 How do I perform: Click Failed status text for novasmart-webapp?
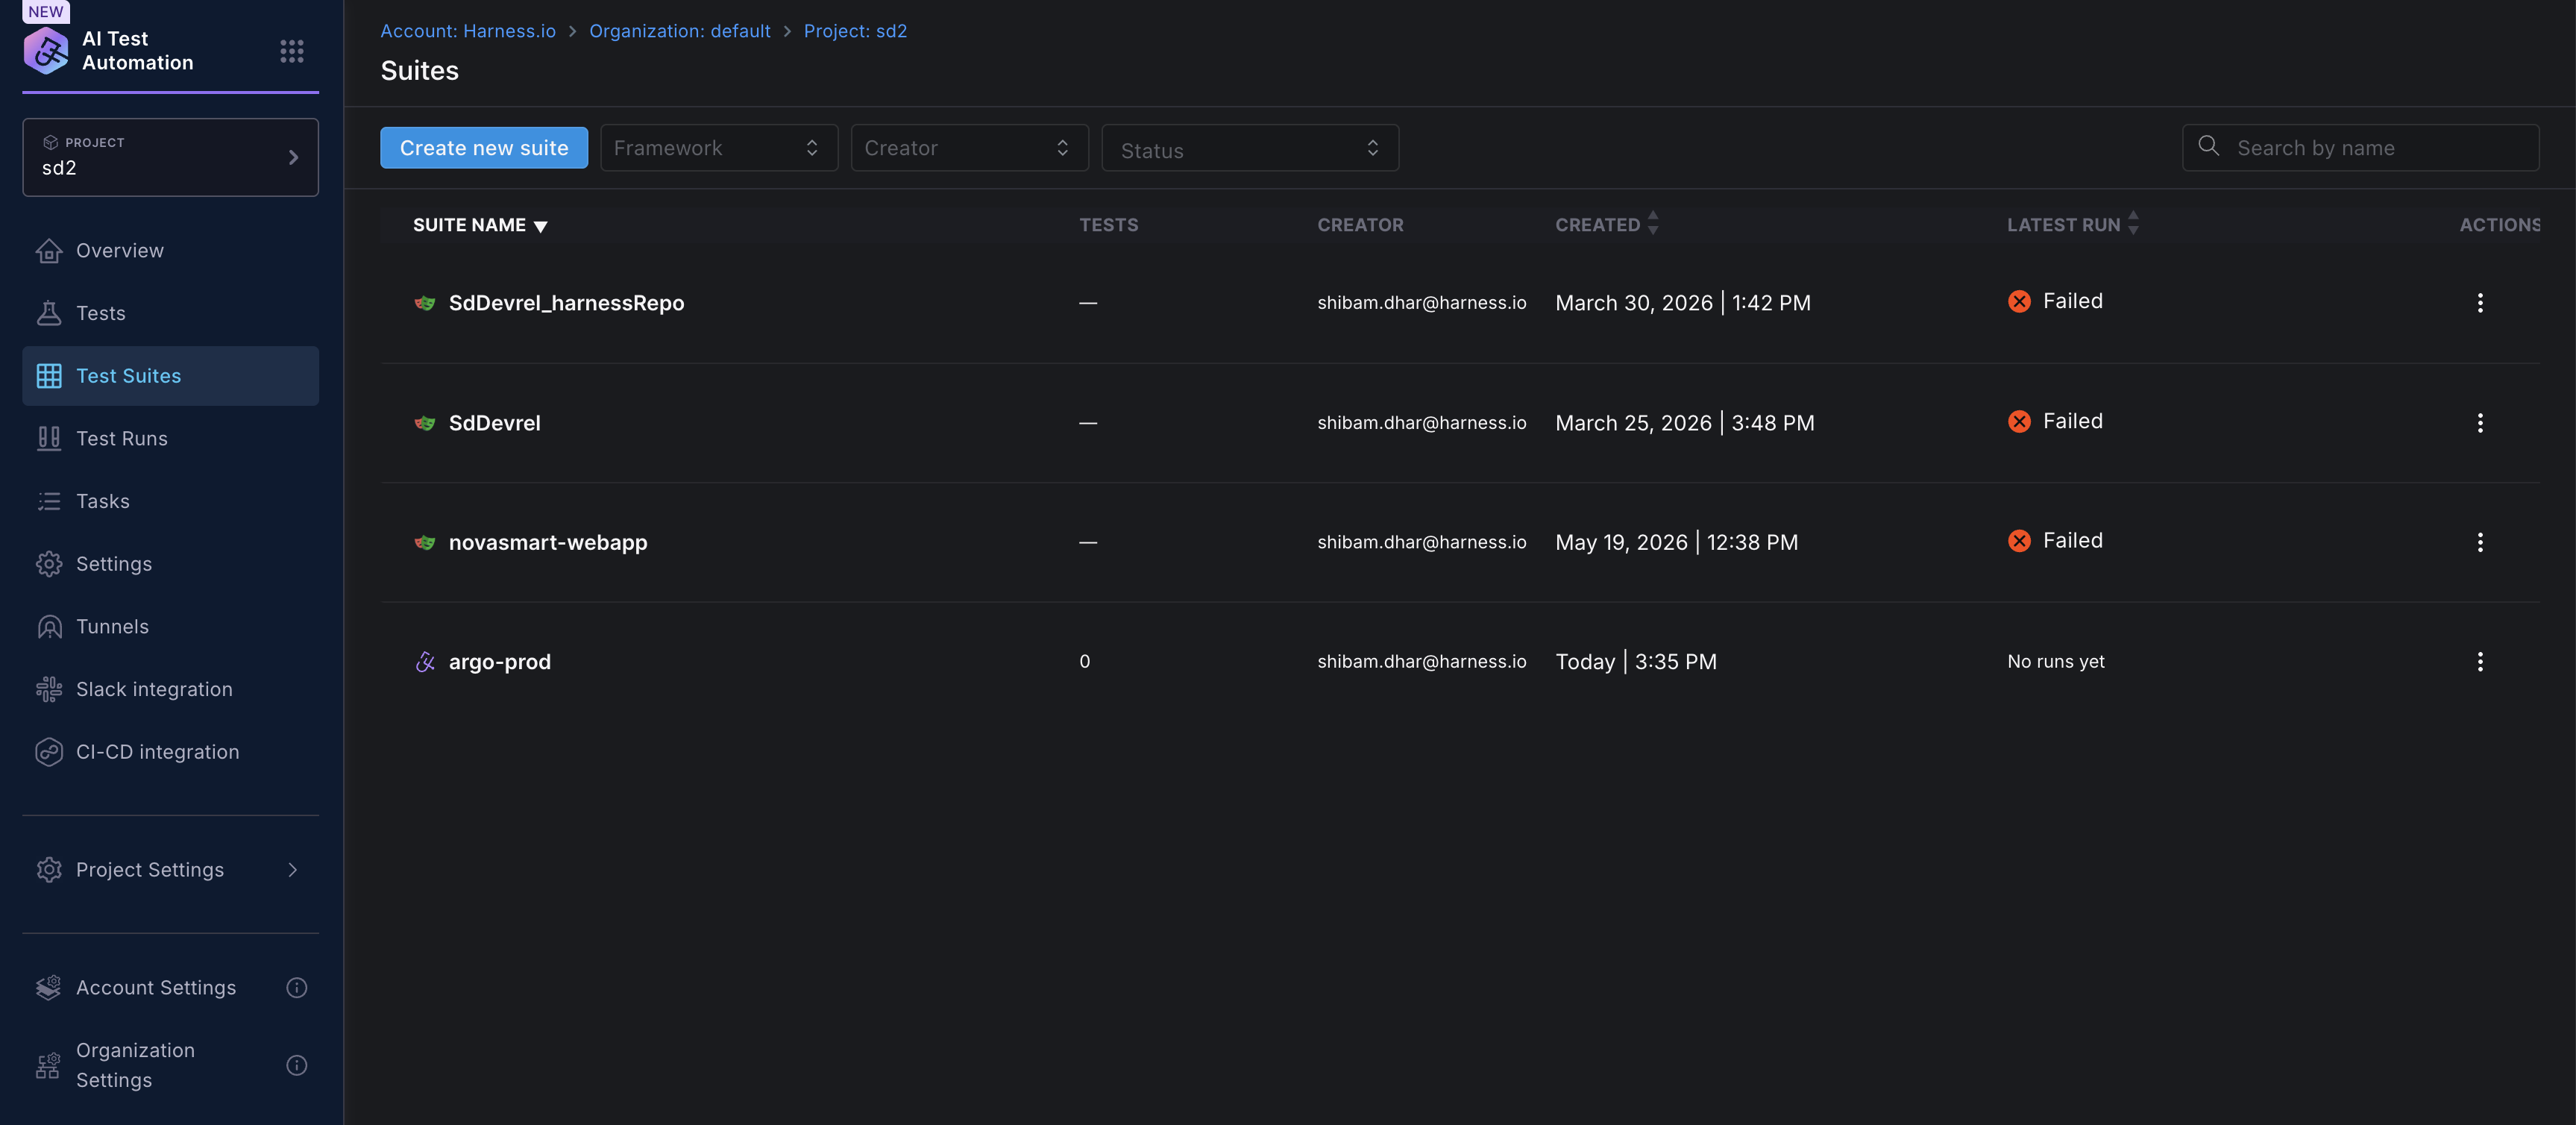click(2073, 540)
